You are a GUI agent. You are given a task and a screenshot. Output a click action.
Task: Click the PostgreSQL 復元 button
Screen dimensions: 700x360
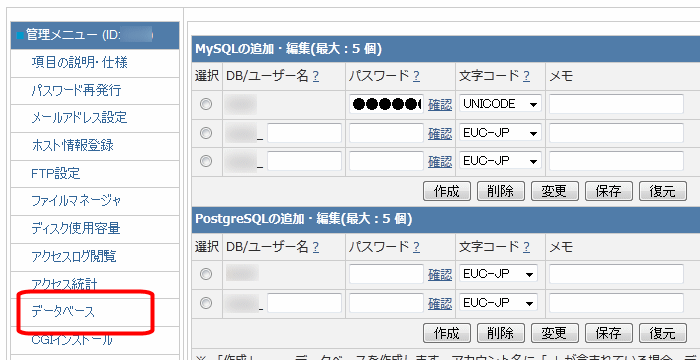(x=662, y=332)
